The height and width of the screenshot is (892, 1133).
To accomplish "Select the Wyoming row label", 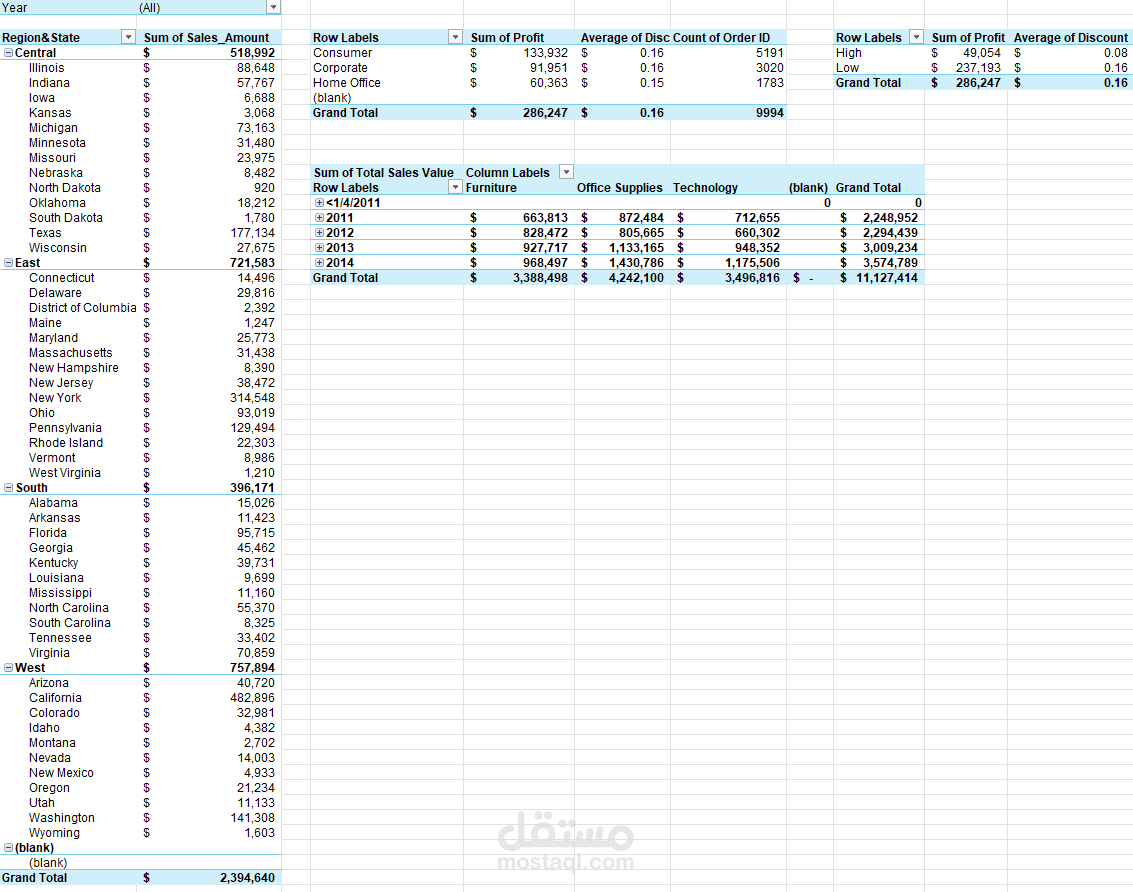I will click(54, 833).
